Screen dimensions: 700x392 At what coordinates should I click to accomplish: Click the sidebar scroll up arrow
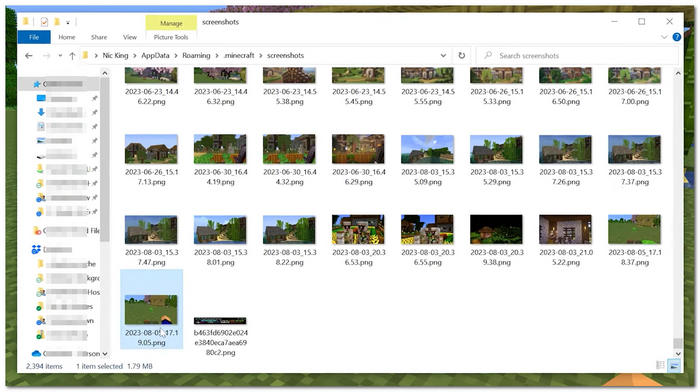(x=104, y=73)
